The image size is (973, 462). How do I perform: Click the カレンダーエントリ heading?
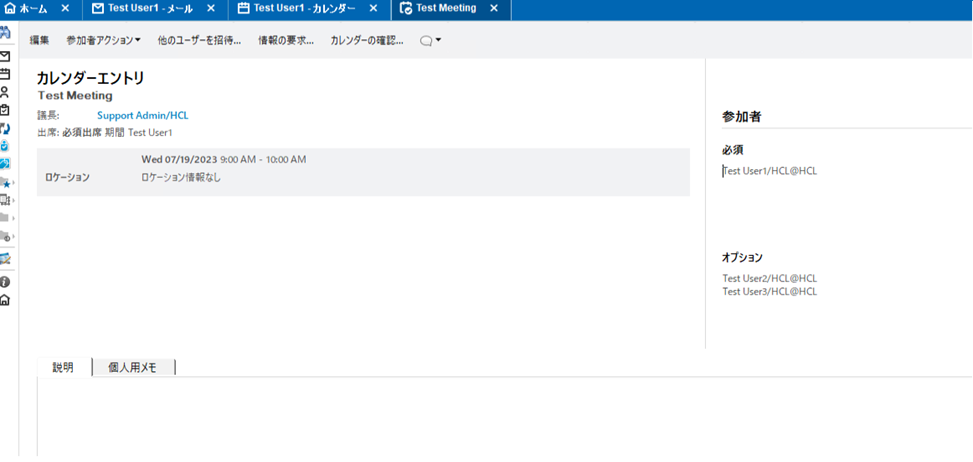click(91, 78)
